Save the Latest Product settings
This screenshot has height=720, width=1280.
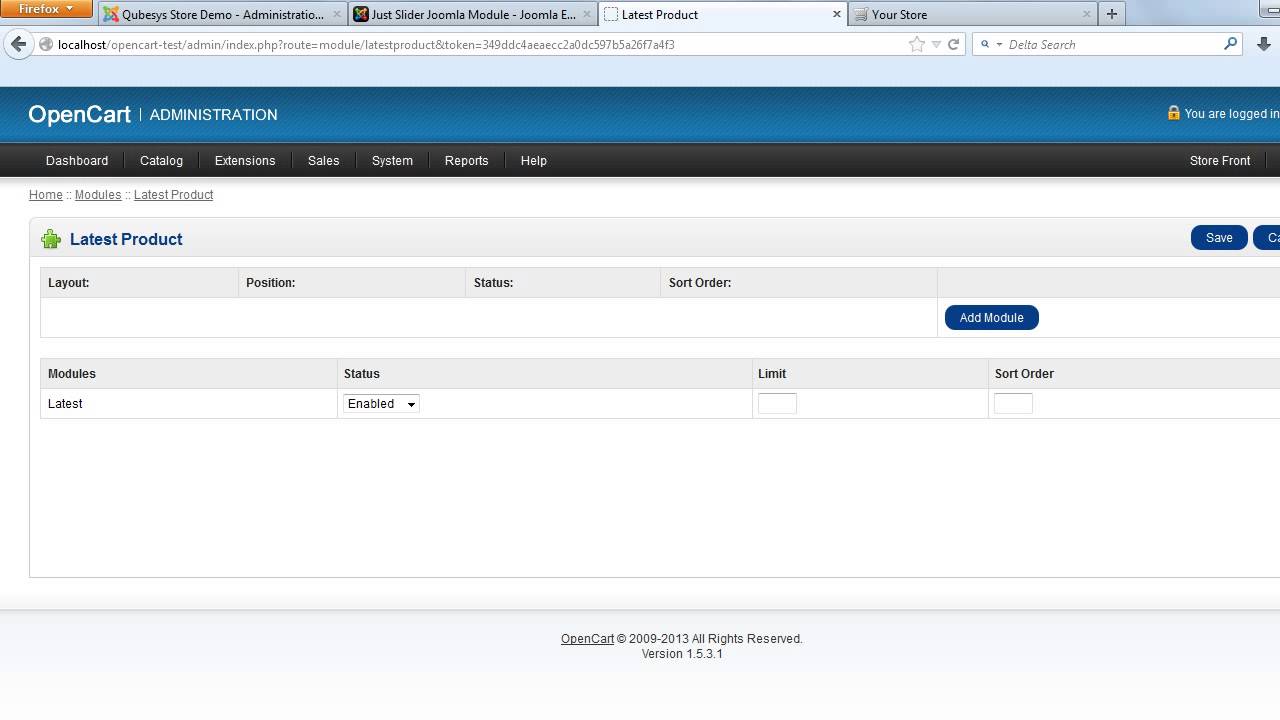(1219, 237)
